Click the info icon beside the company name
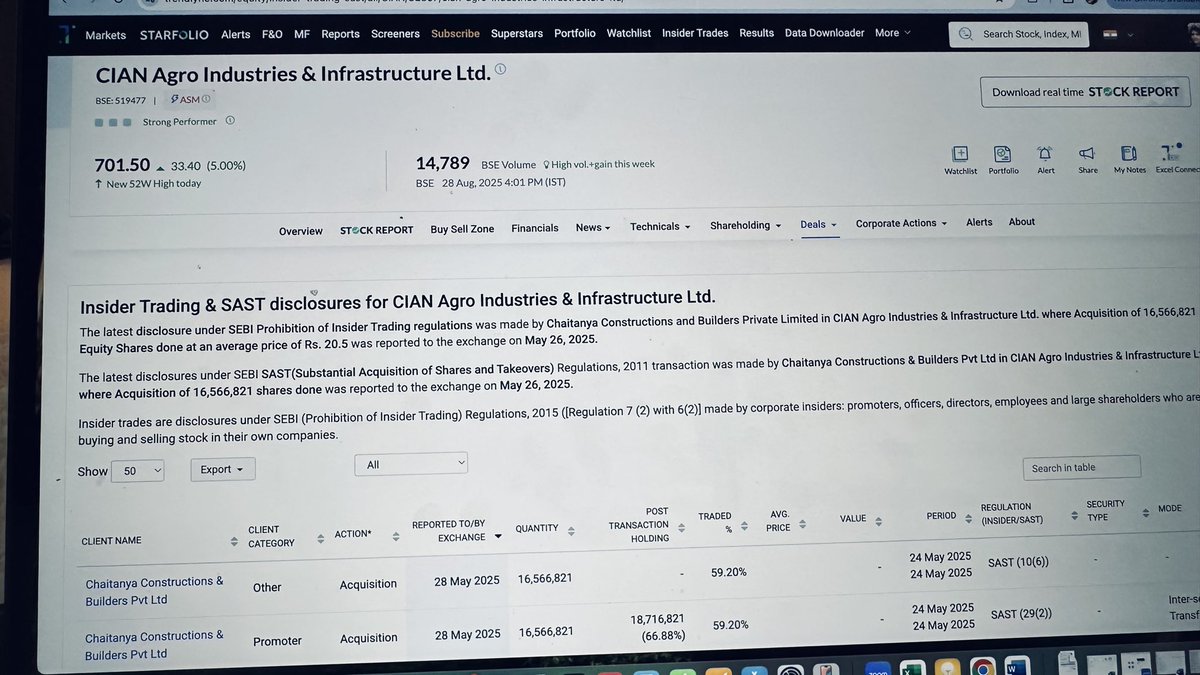Screen dimensions: 1200x675 pos(500,69)
